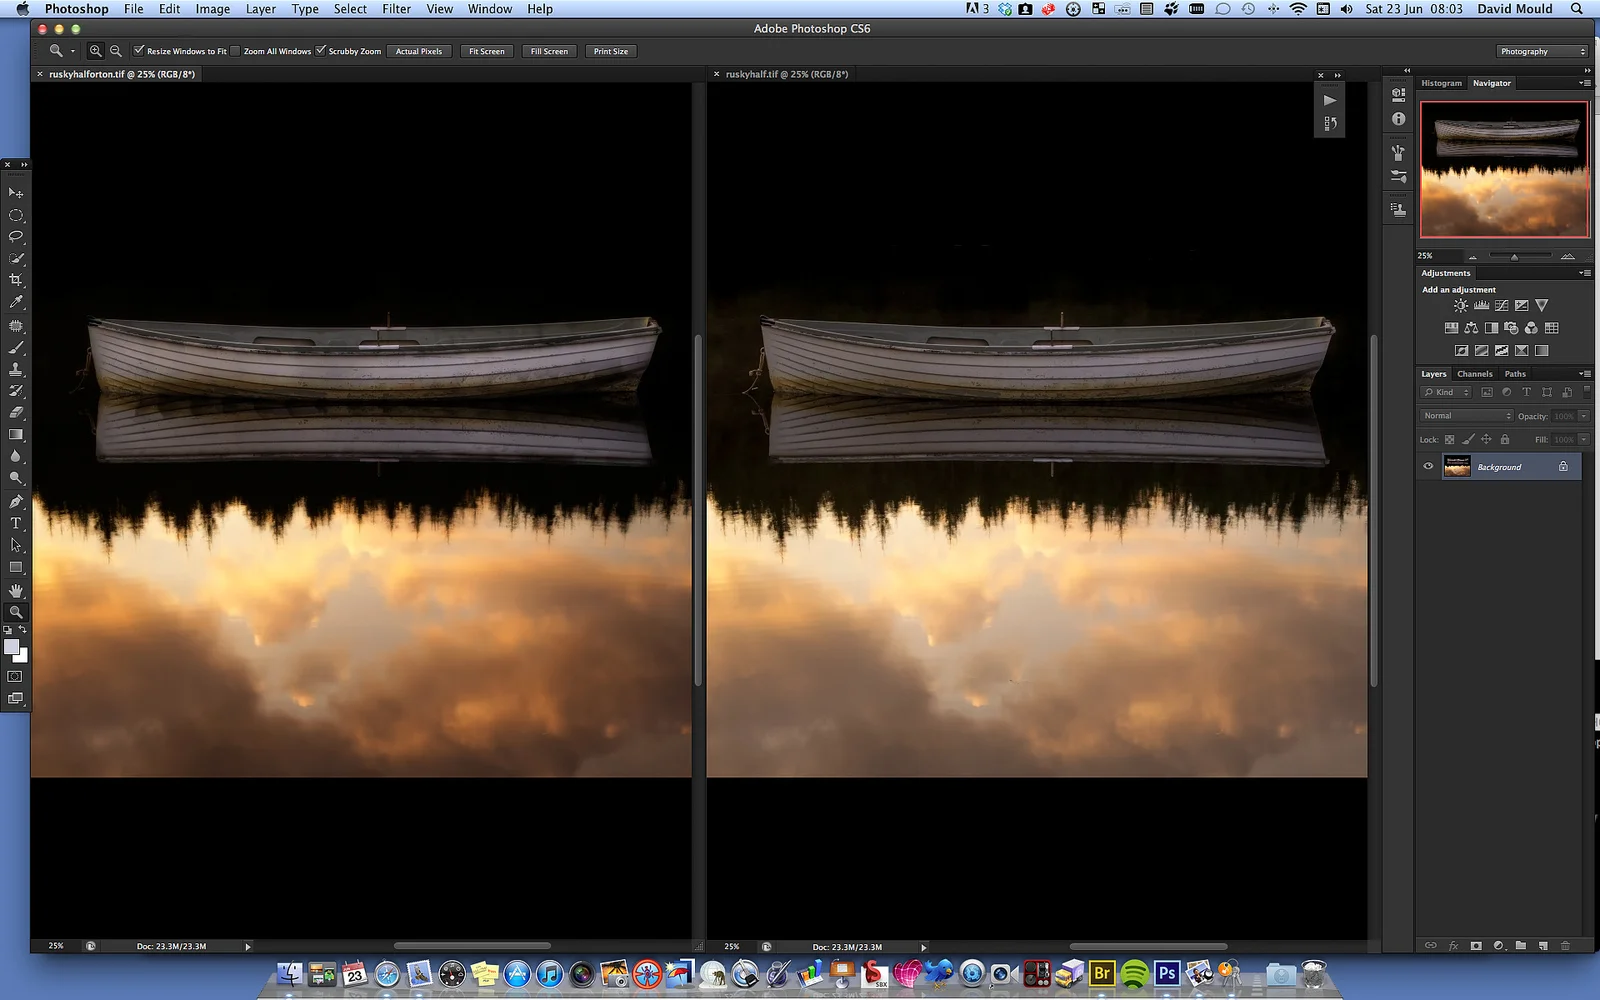Image resolution: width=1600 pixels, height=1000 pixels.
Task: Select the Brush tool
Action: 16,348
